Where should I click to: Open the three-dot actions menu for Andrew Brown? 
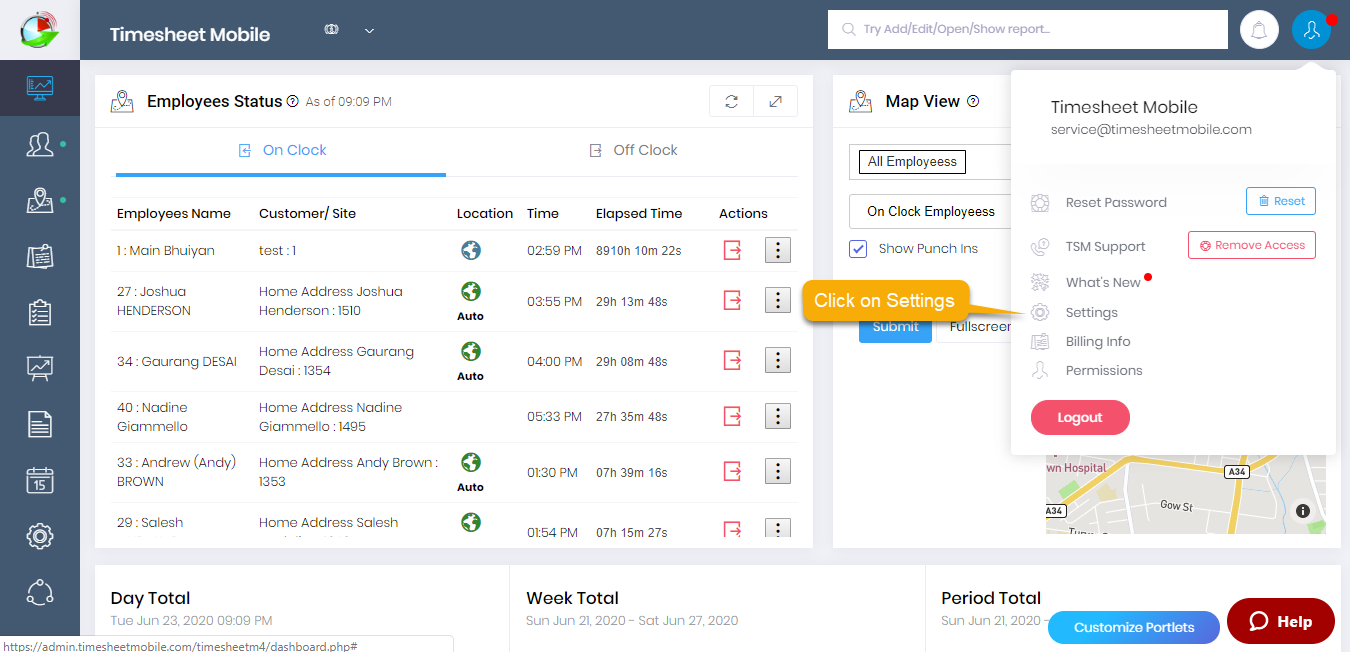pyautogui.click(x=778, y=471)
